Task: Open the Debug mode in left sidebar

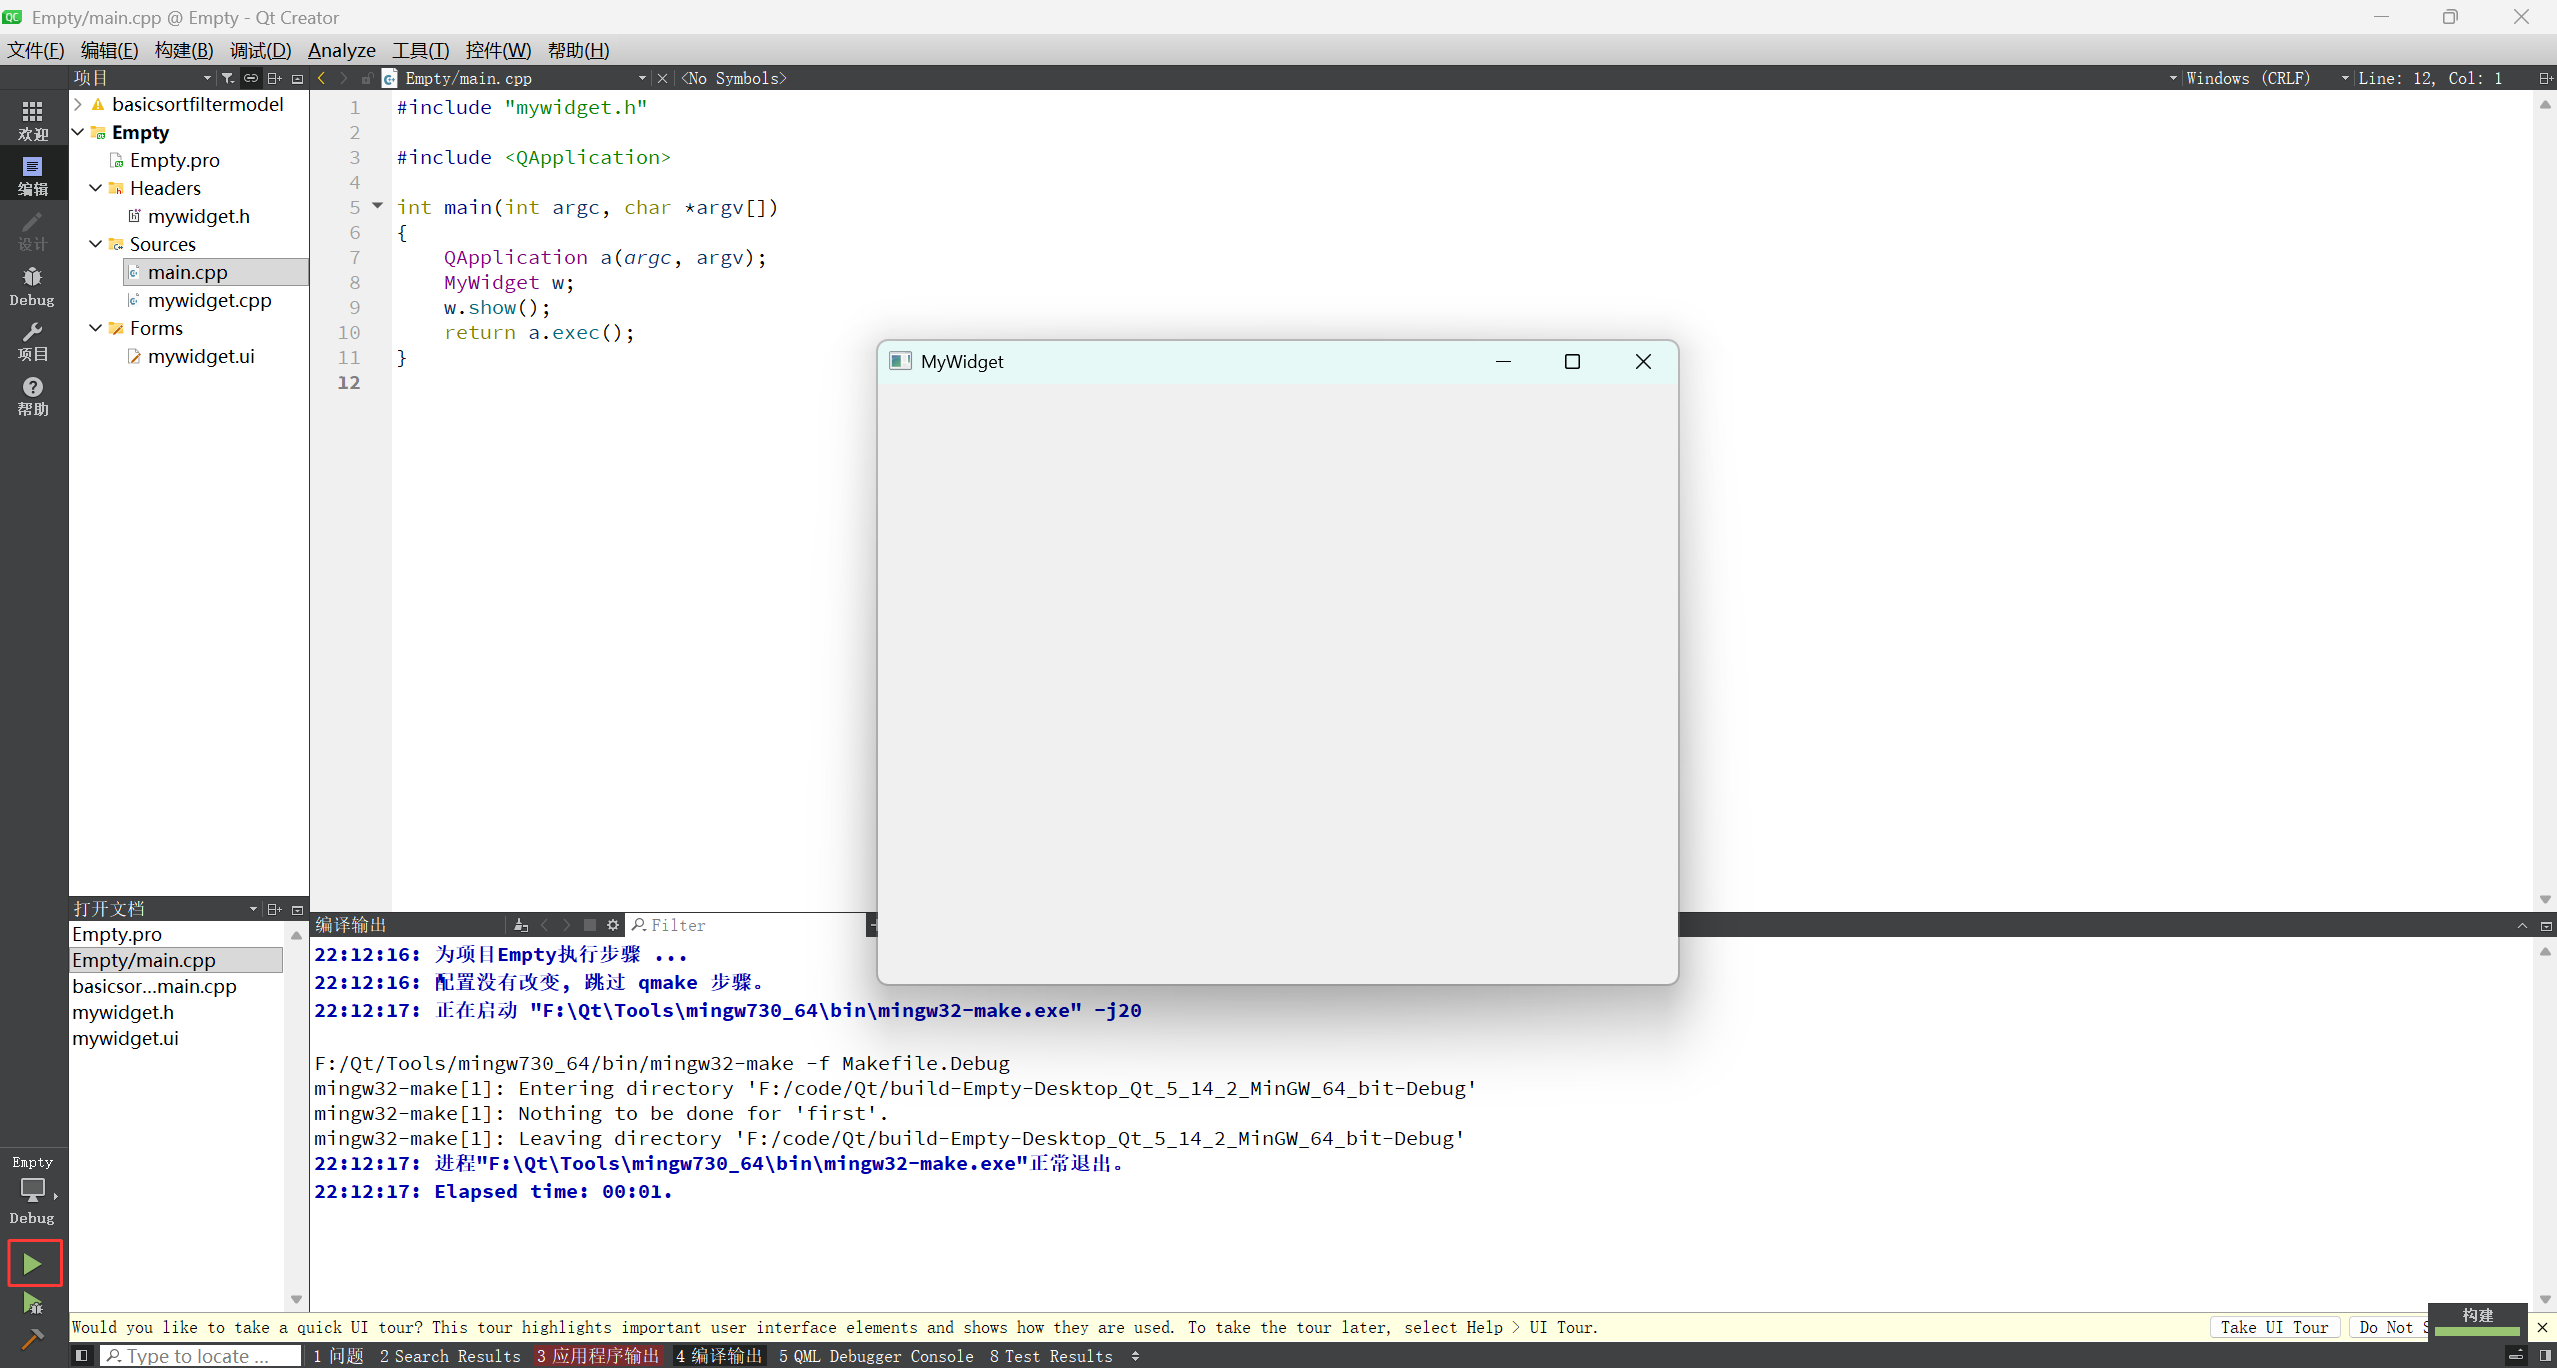Action: click(32, 286)
